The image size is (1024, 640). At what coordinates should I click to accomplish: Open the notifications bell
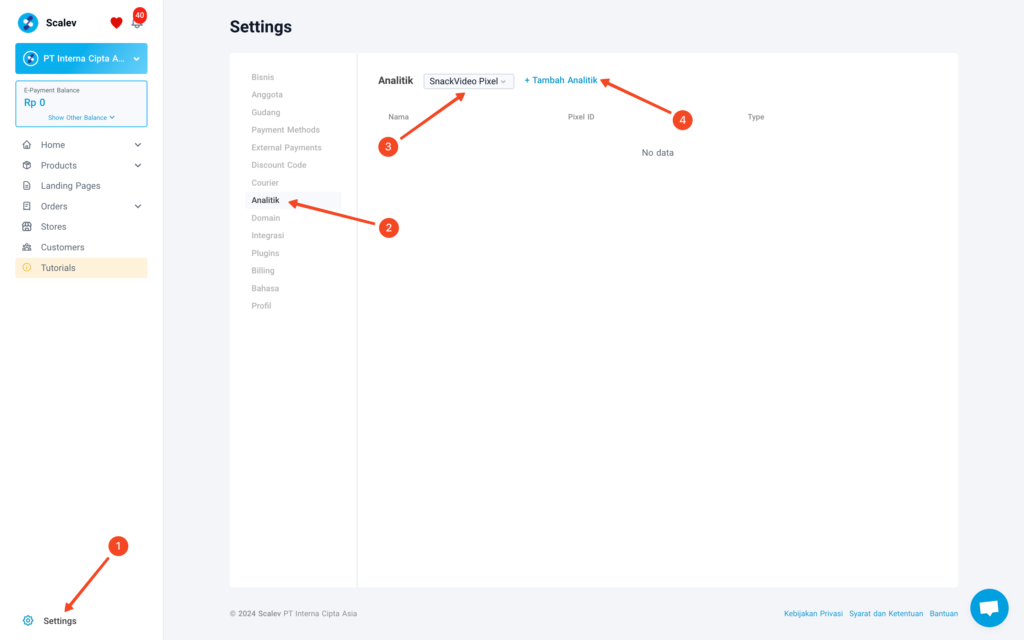coord(136,24)
